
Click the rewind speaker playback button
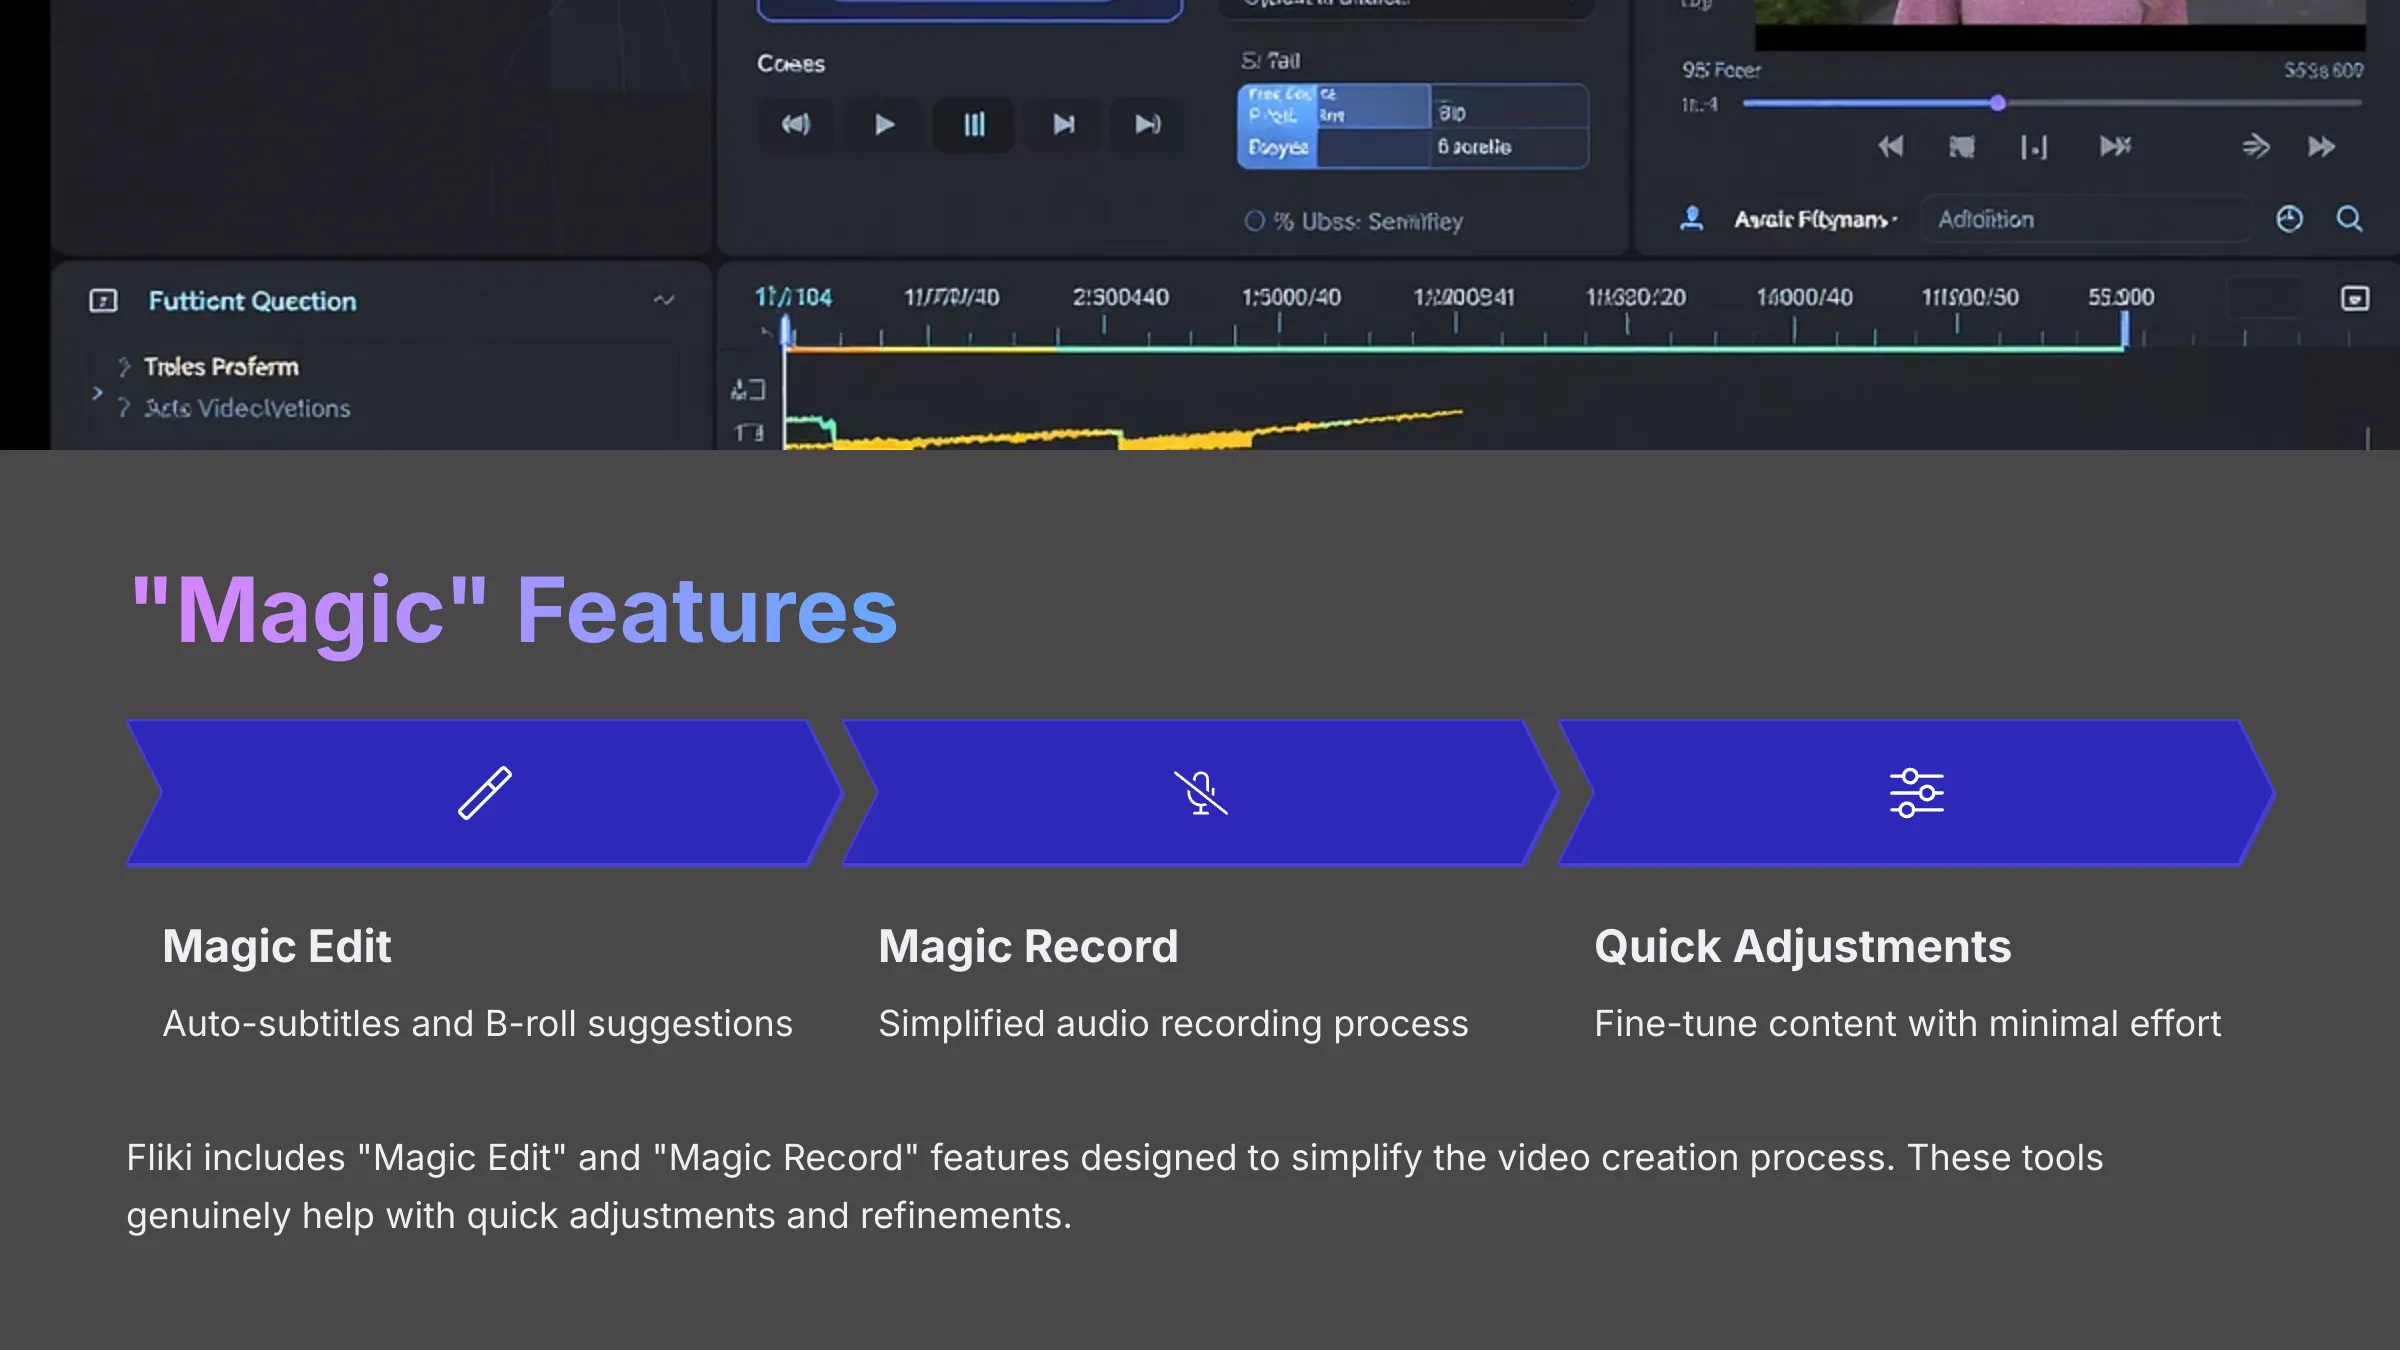coord(796,125)
